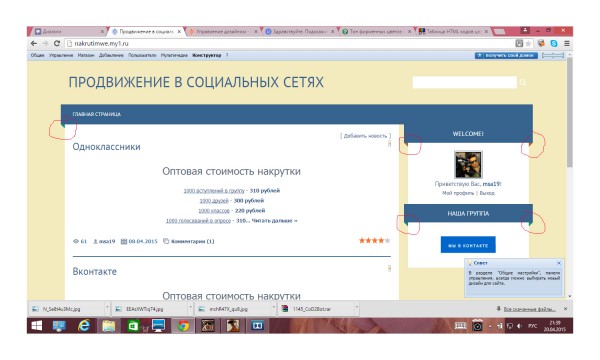The width and height of the screenshot is (600, 360).
Task: Click the Мы в Контакте blue button
Action: (468, 245)
